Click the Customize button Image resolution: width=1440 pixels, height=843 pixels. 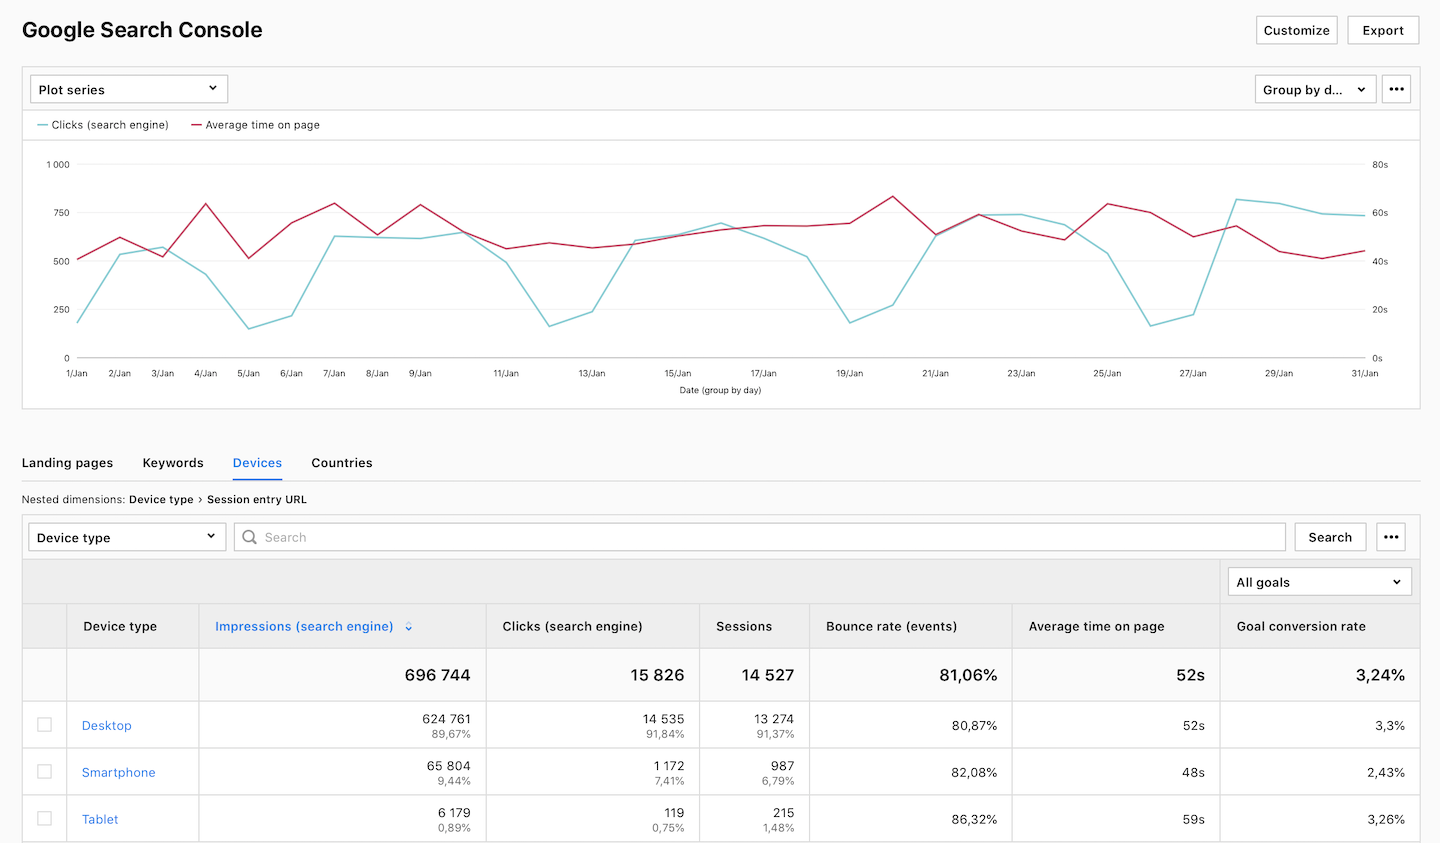(1297, 30)
